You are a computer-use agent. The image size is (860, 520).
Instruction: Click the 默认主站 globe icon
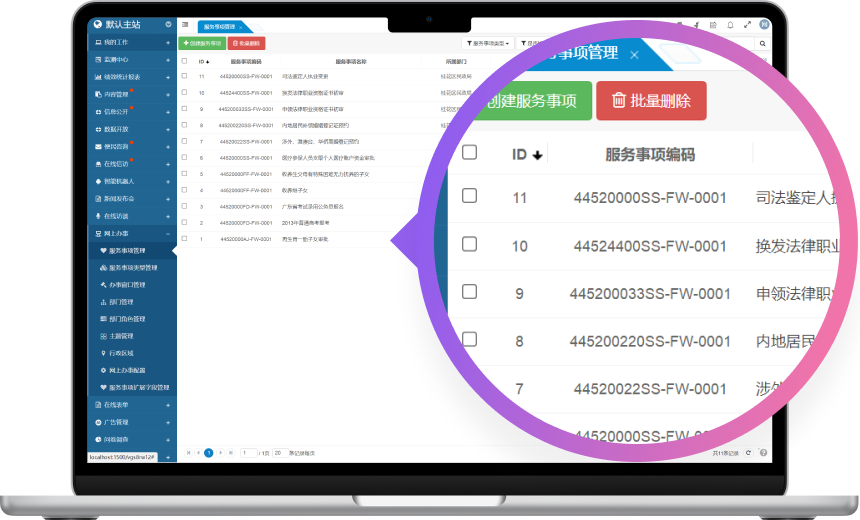97,24
